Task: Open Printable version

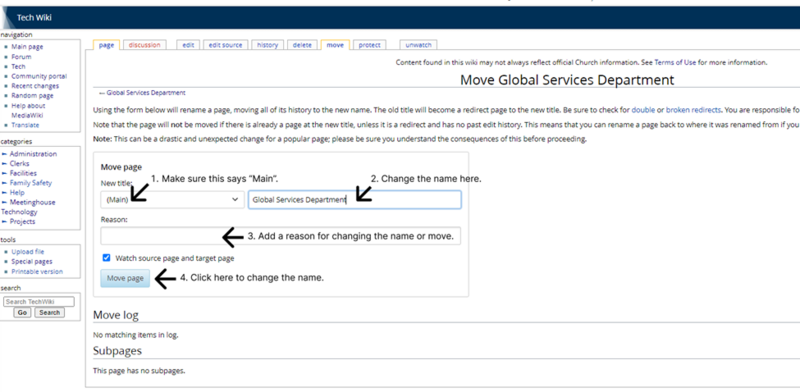Action: (37, 272)
